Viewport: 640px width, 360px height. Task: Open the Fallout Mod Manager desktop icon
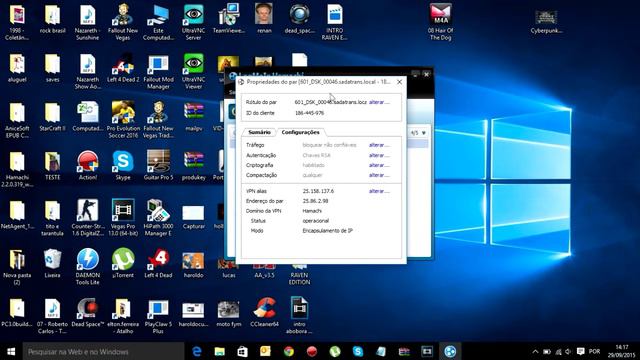tap(158, 71)
